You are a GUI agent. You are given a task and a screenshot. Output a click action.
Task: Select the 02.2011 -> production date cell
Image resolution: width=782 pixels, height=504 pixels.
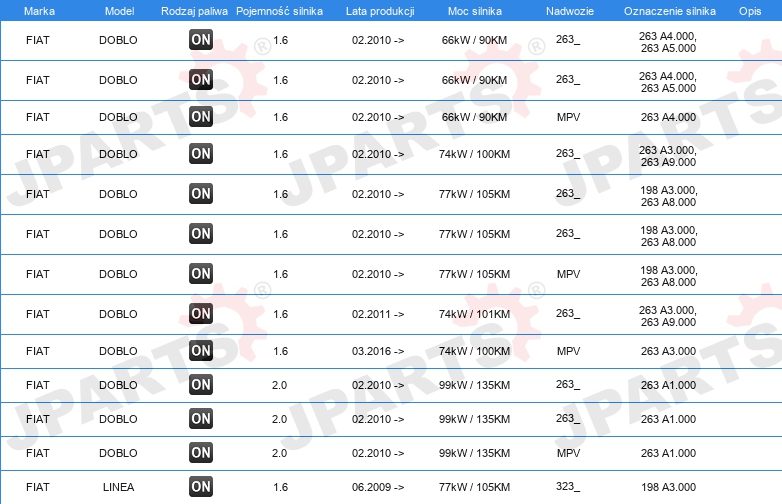click(x=378, y=314)
